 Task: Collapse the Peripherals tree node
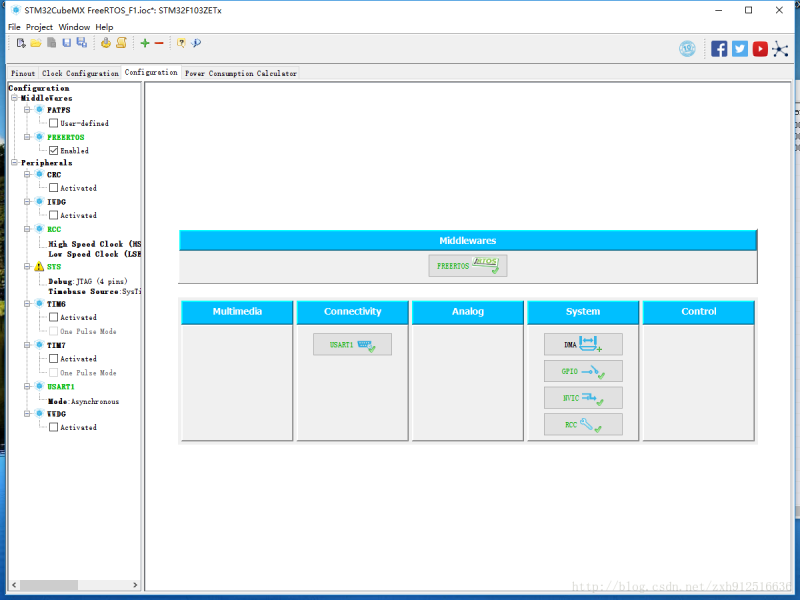click(15, 163)
